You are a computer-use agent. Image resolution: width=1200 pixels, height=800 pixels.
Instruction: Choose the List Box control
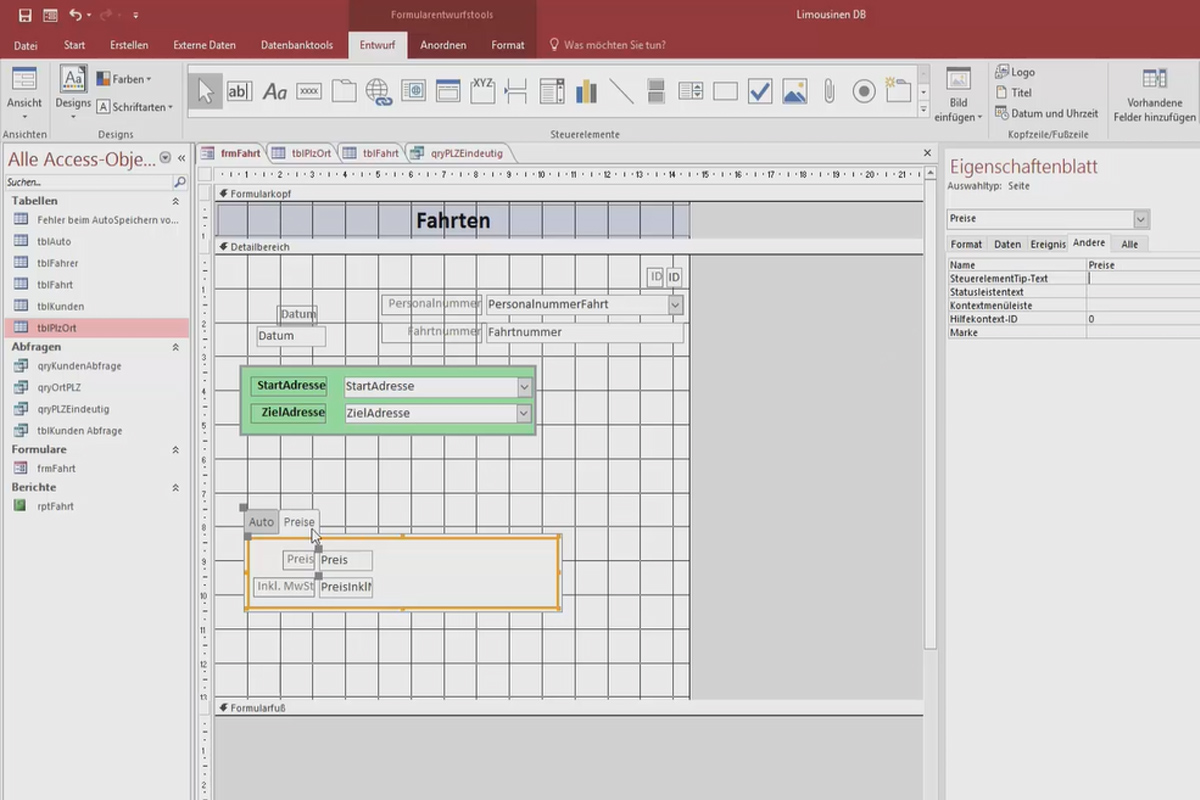click(x=690, y=92)
